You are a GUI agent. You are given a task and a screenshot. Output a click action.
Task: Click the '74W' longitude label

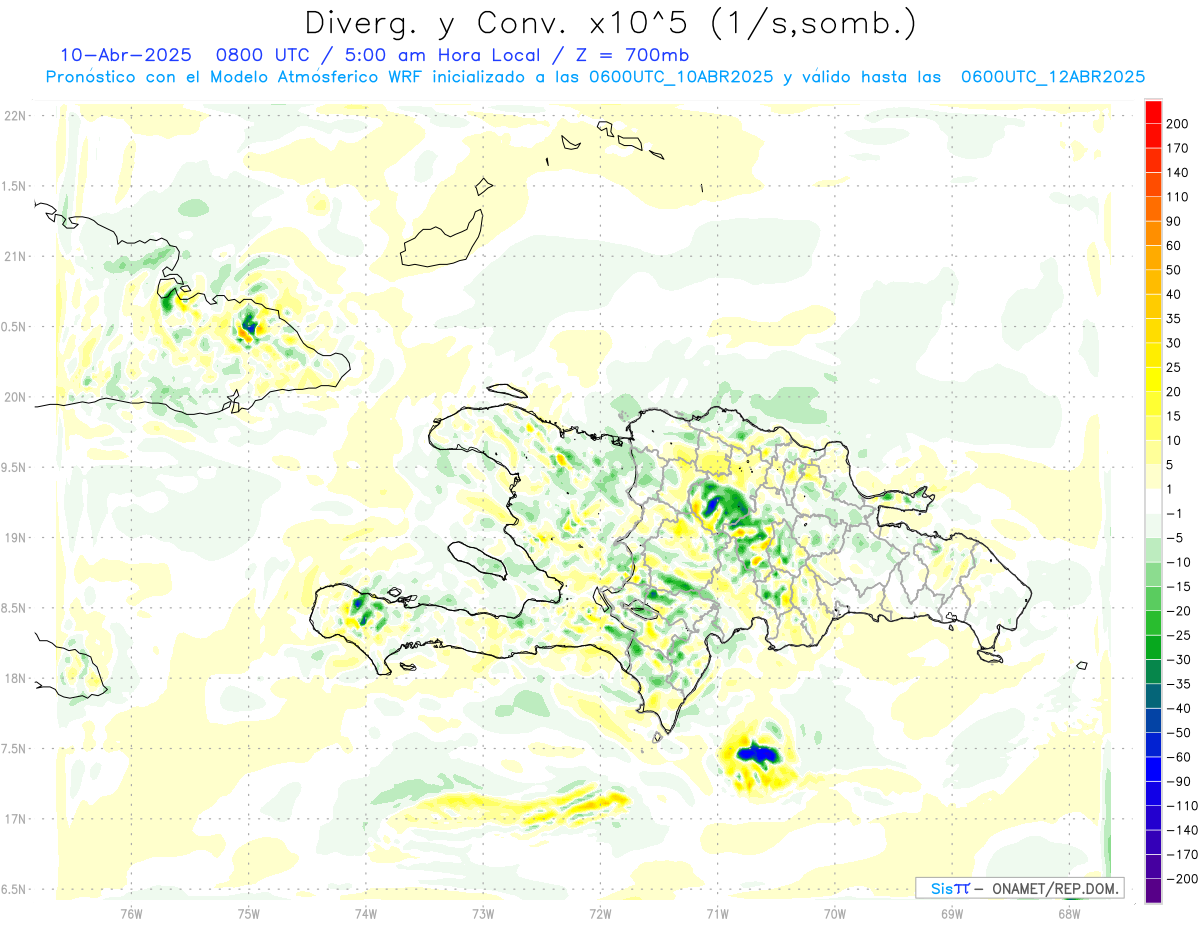point(366,913)
